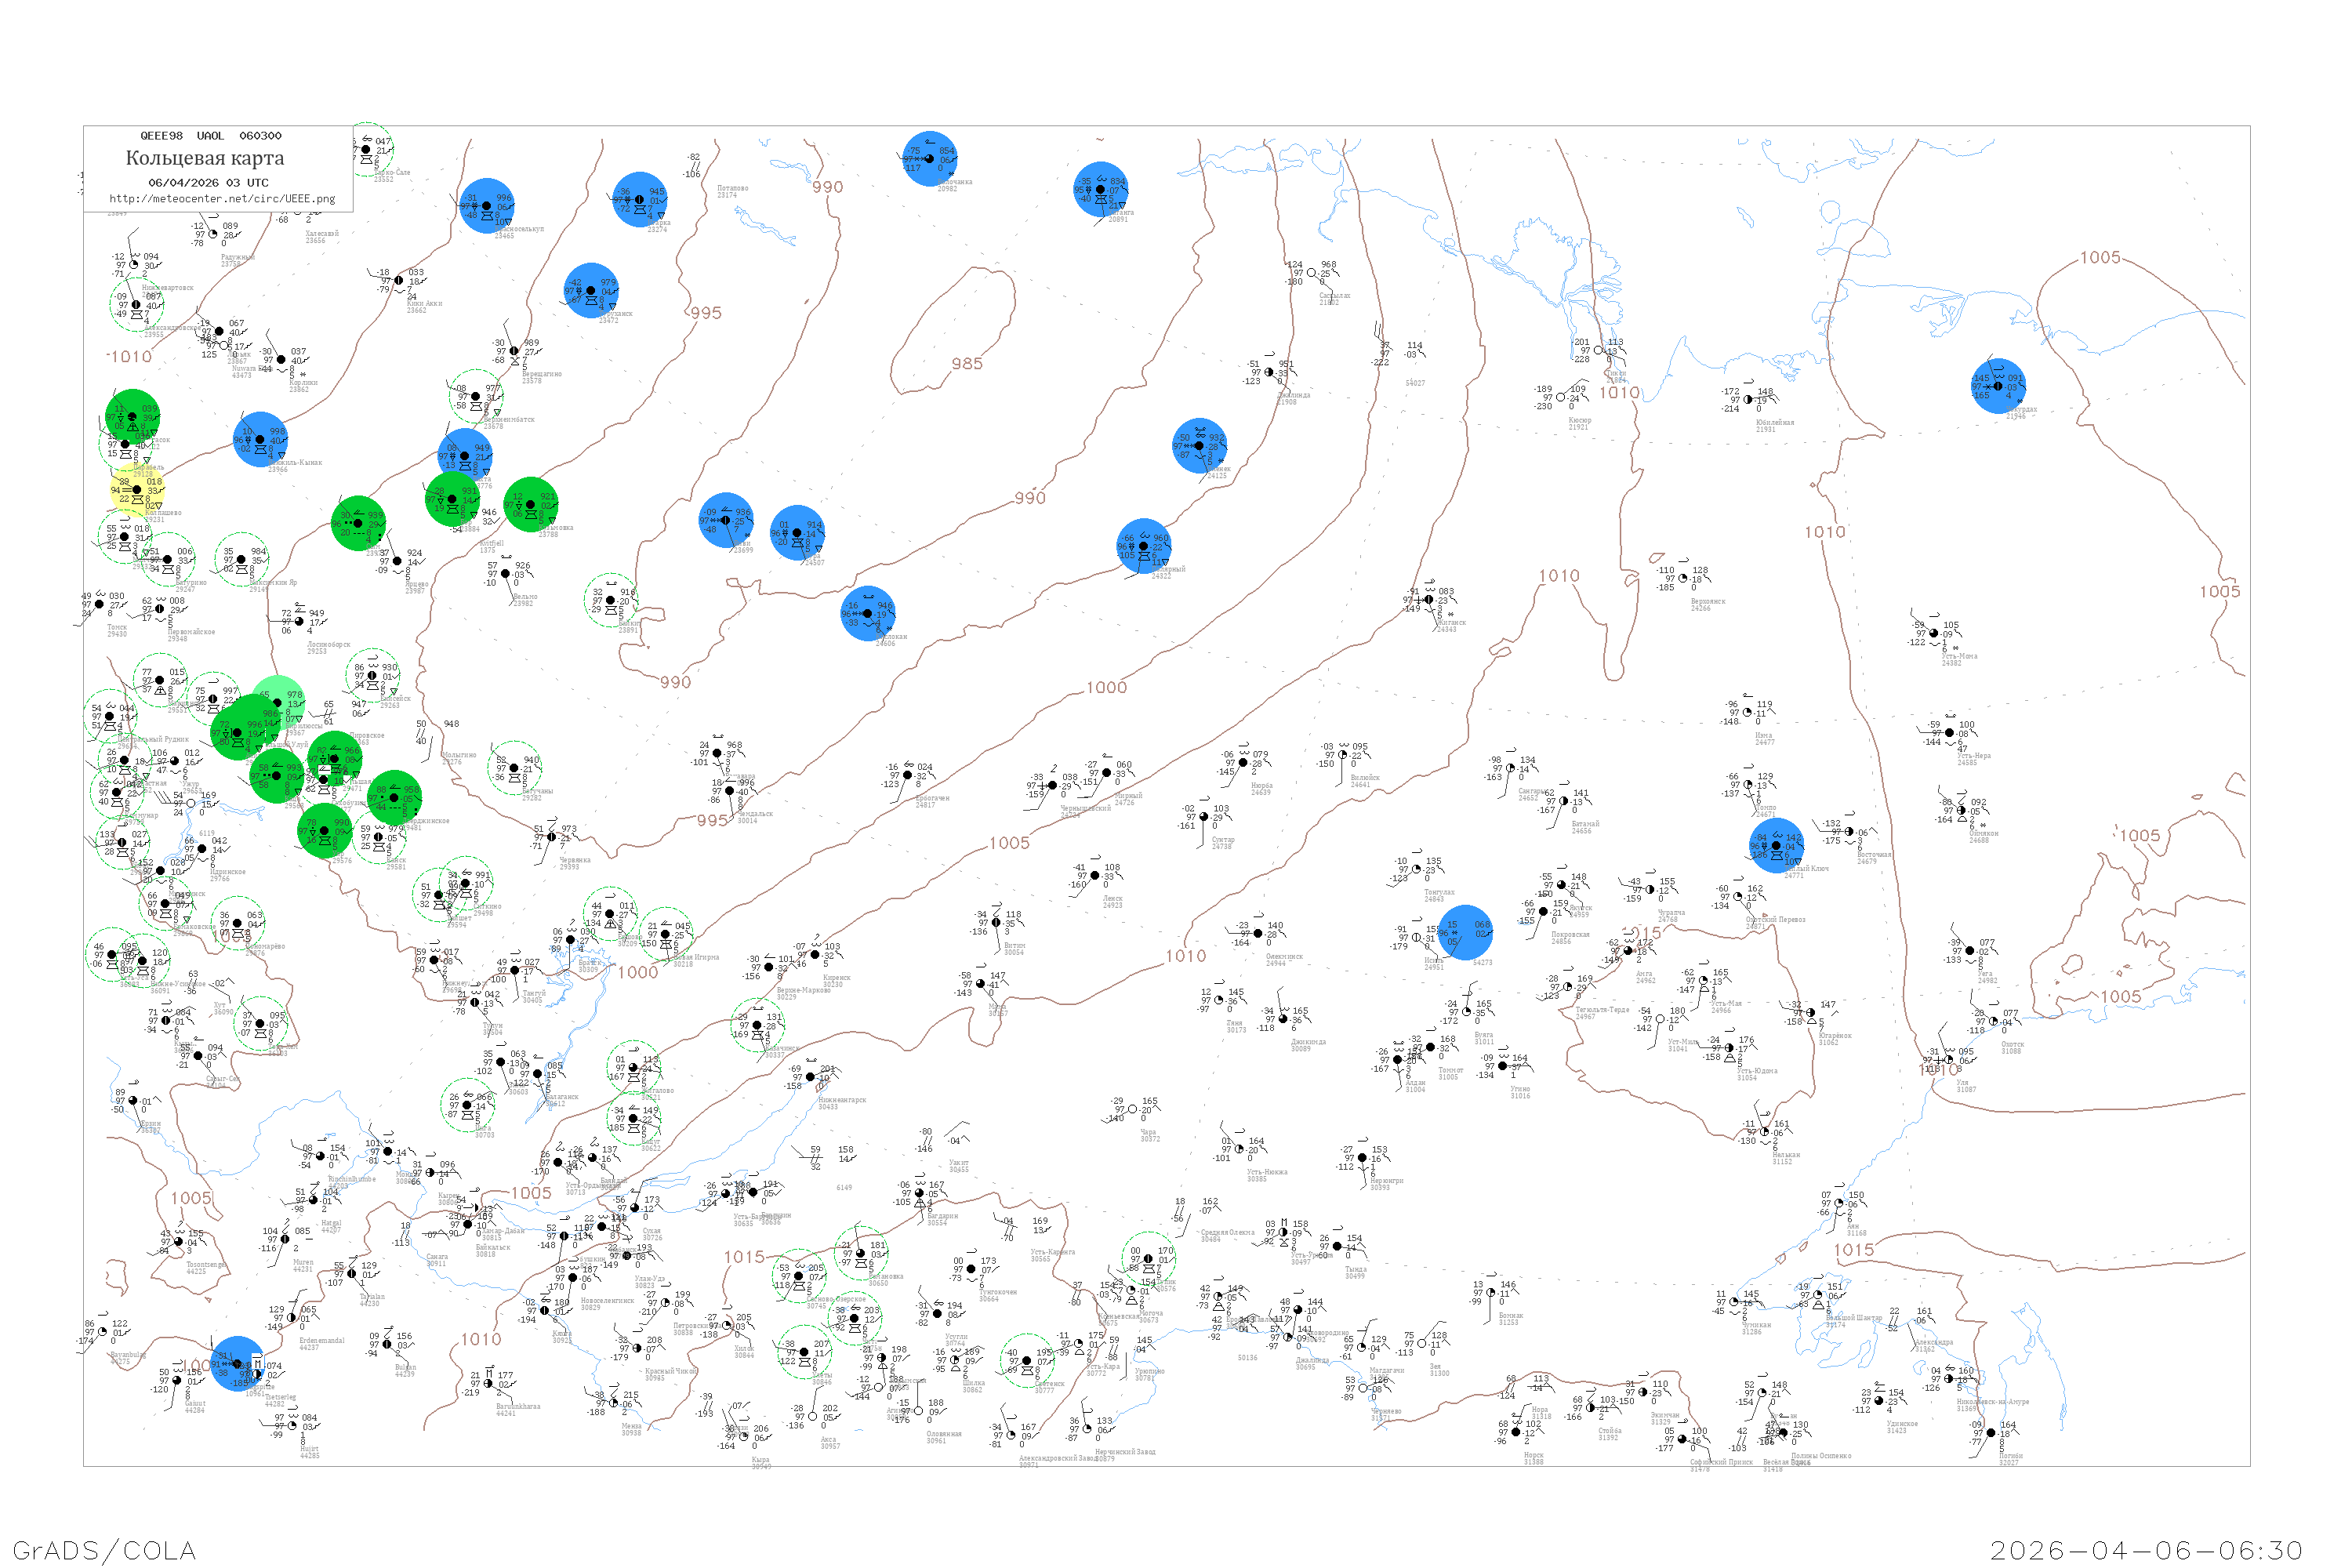
Task: Click the blue Ванжиль-Кынак 23966 station marker
Action: point(260,439)
